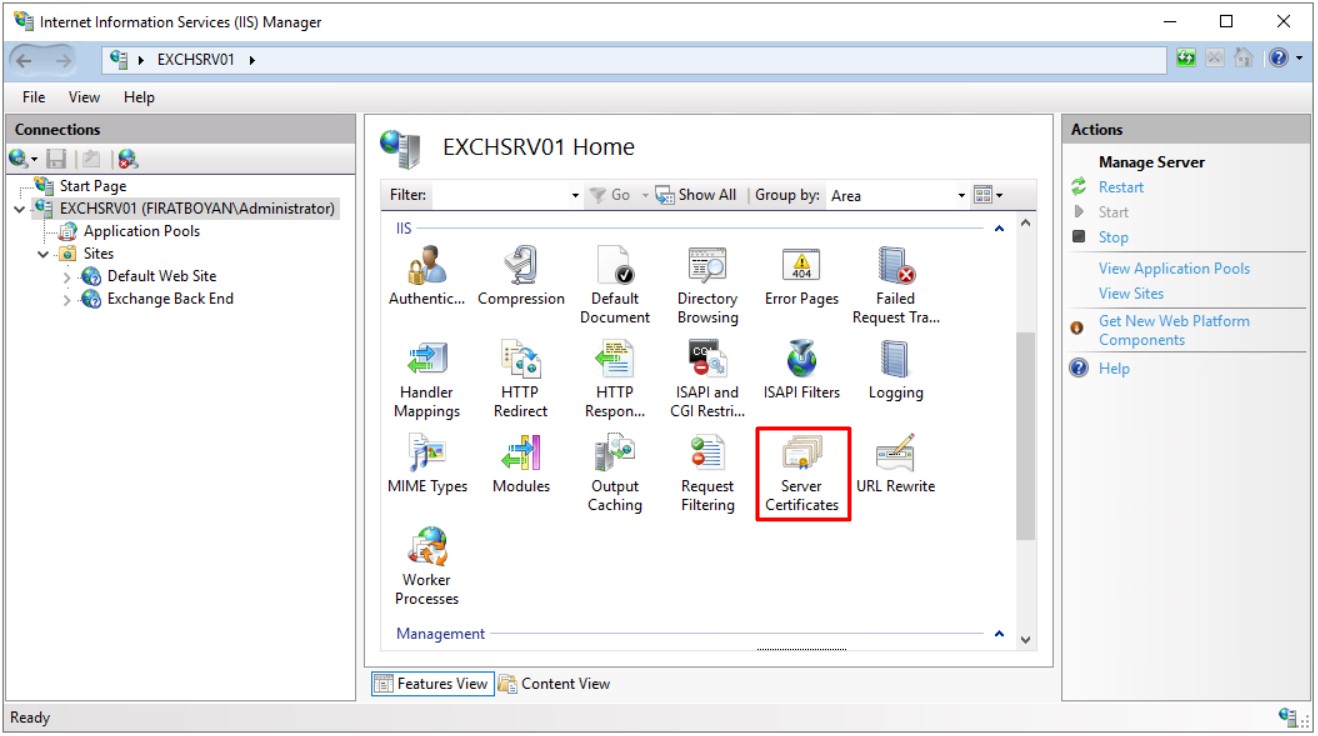
Task: Select Start Page in Connections tree
Action: (x=93, y=186)
